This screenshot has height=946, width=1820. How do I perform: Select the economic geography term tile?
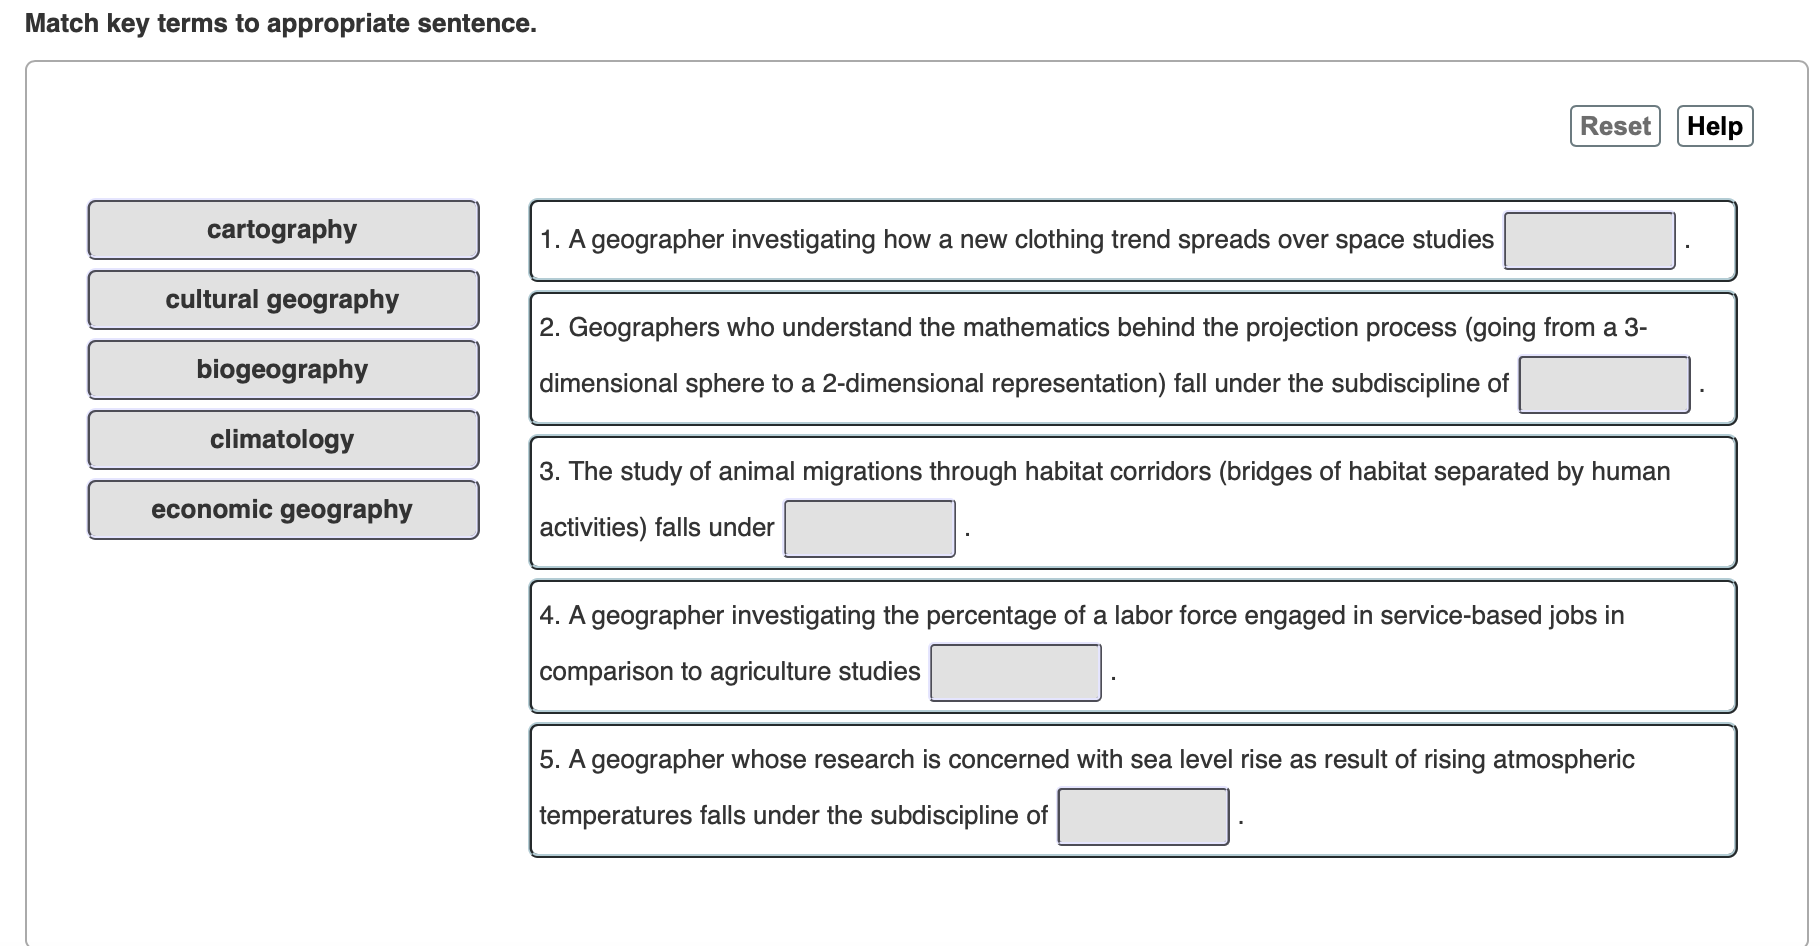[x=283, y=509]
